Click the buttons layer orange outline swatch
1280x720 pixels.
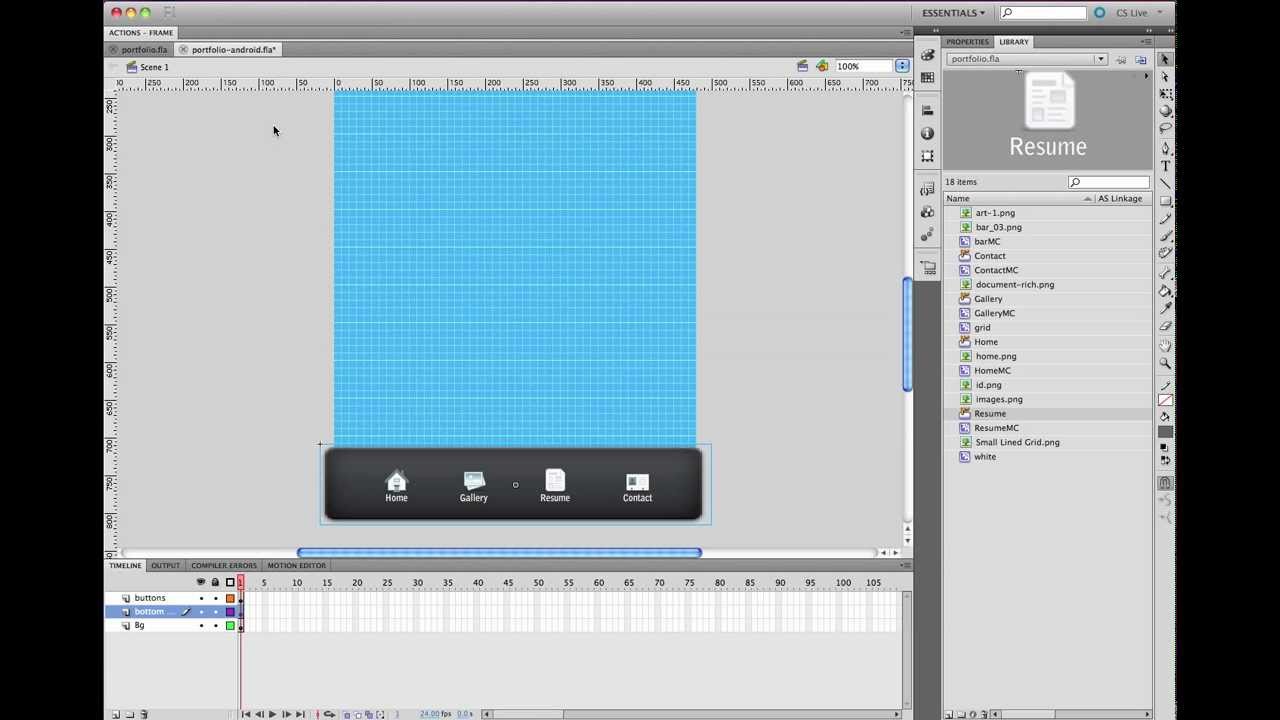click(x=230, y=598)
